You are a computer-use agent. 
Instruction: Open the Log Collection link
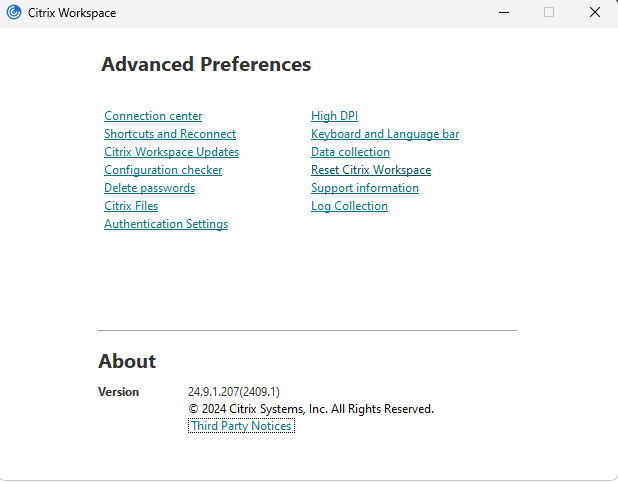[x=349, y=206]
